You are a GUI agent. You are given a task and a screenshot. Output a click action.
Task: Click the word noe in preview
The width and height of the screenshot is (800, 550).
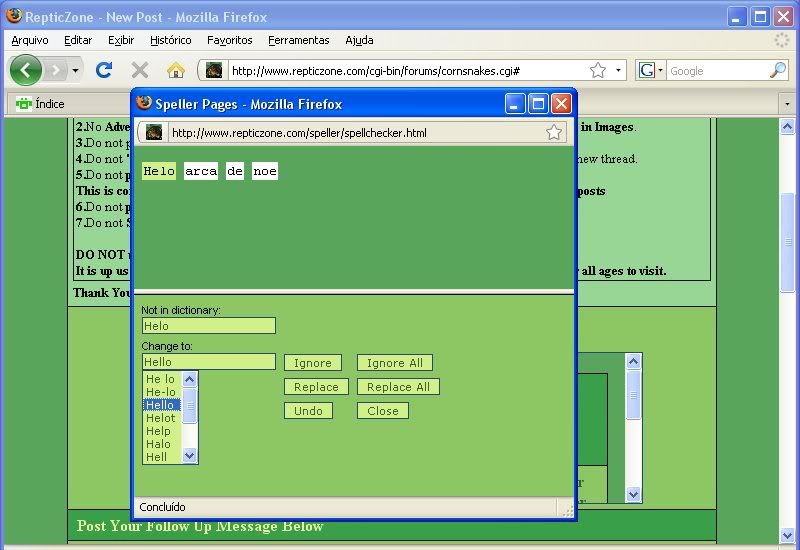pyautogui.click(x=265, y=171)
